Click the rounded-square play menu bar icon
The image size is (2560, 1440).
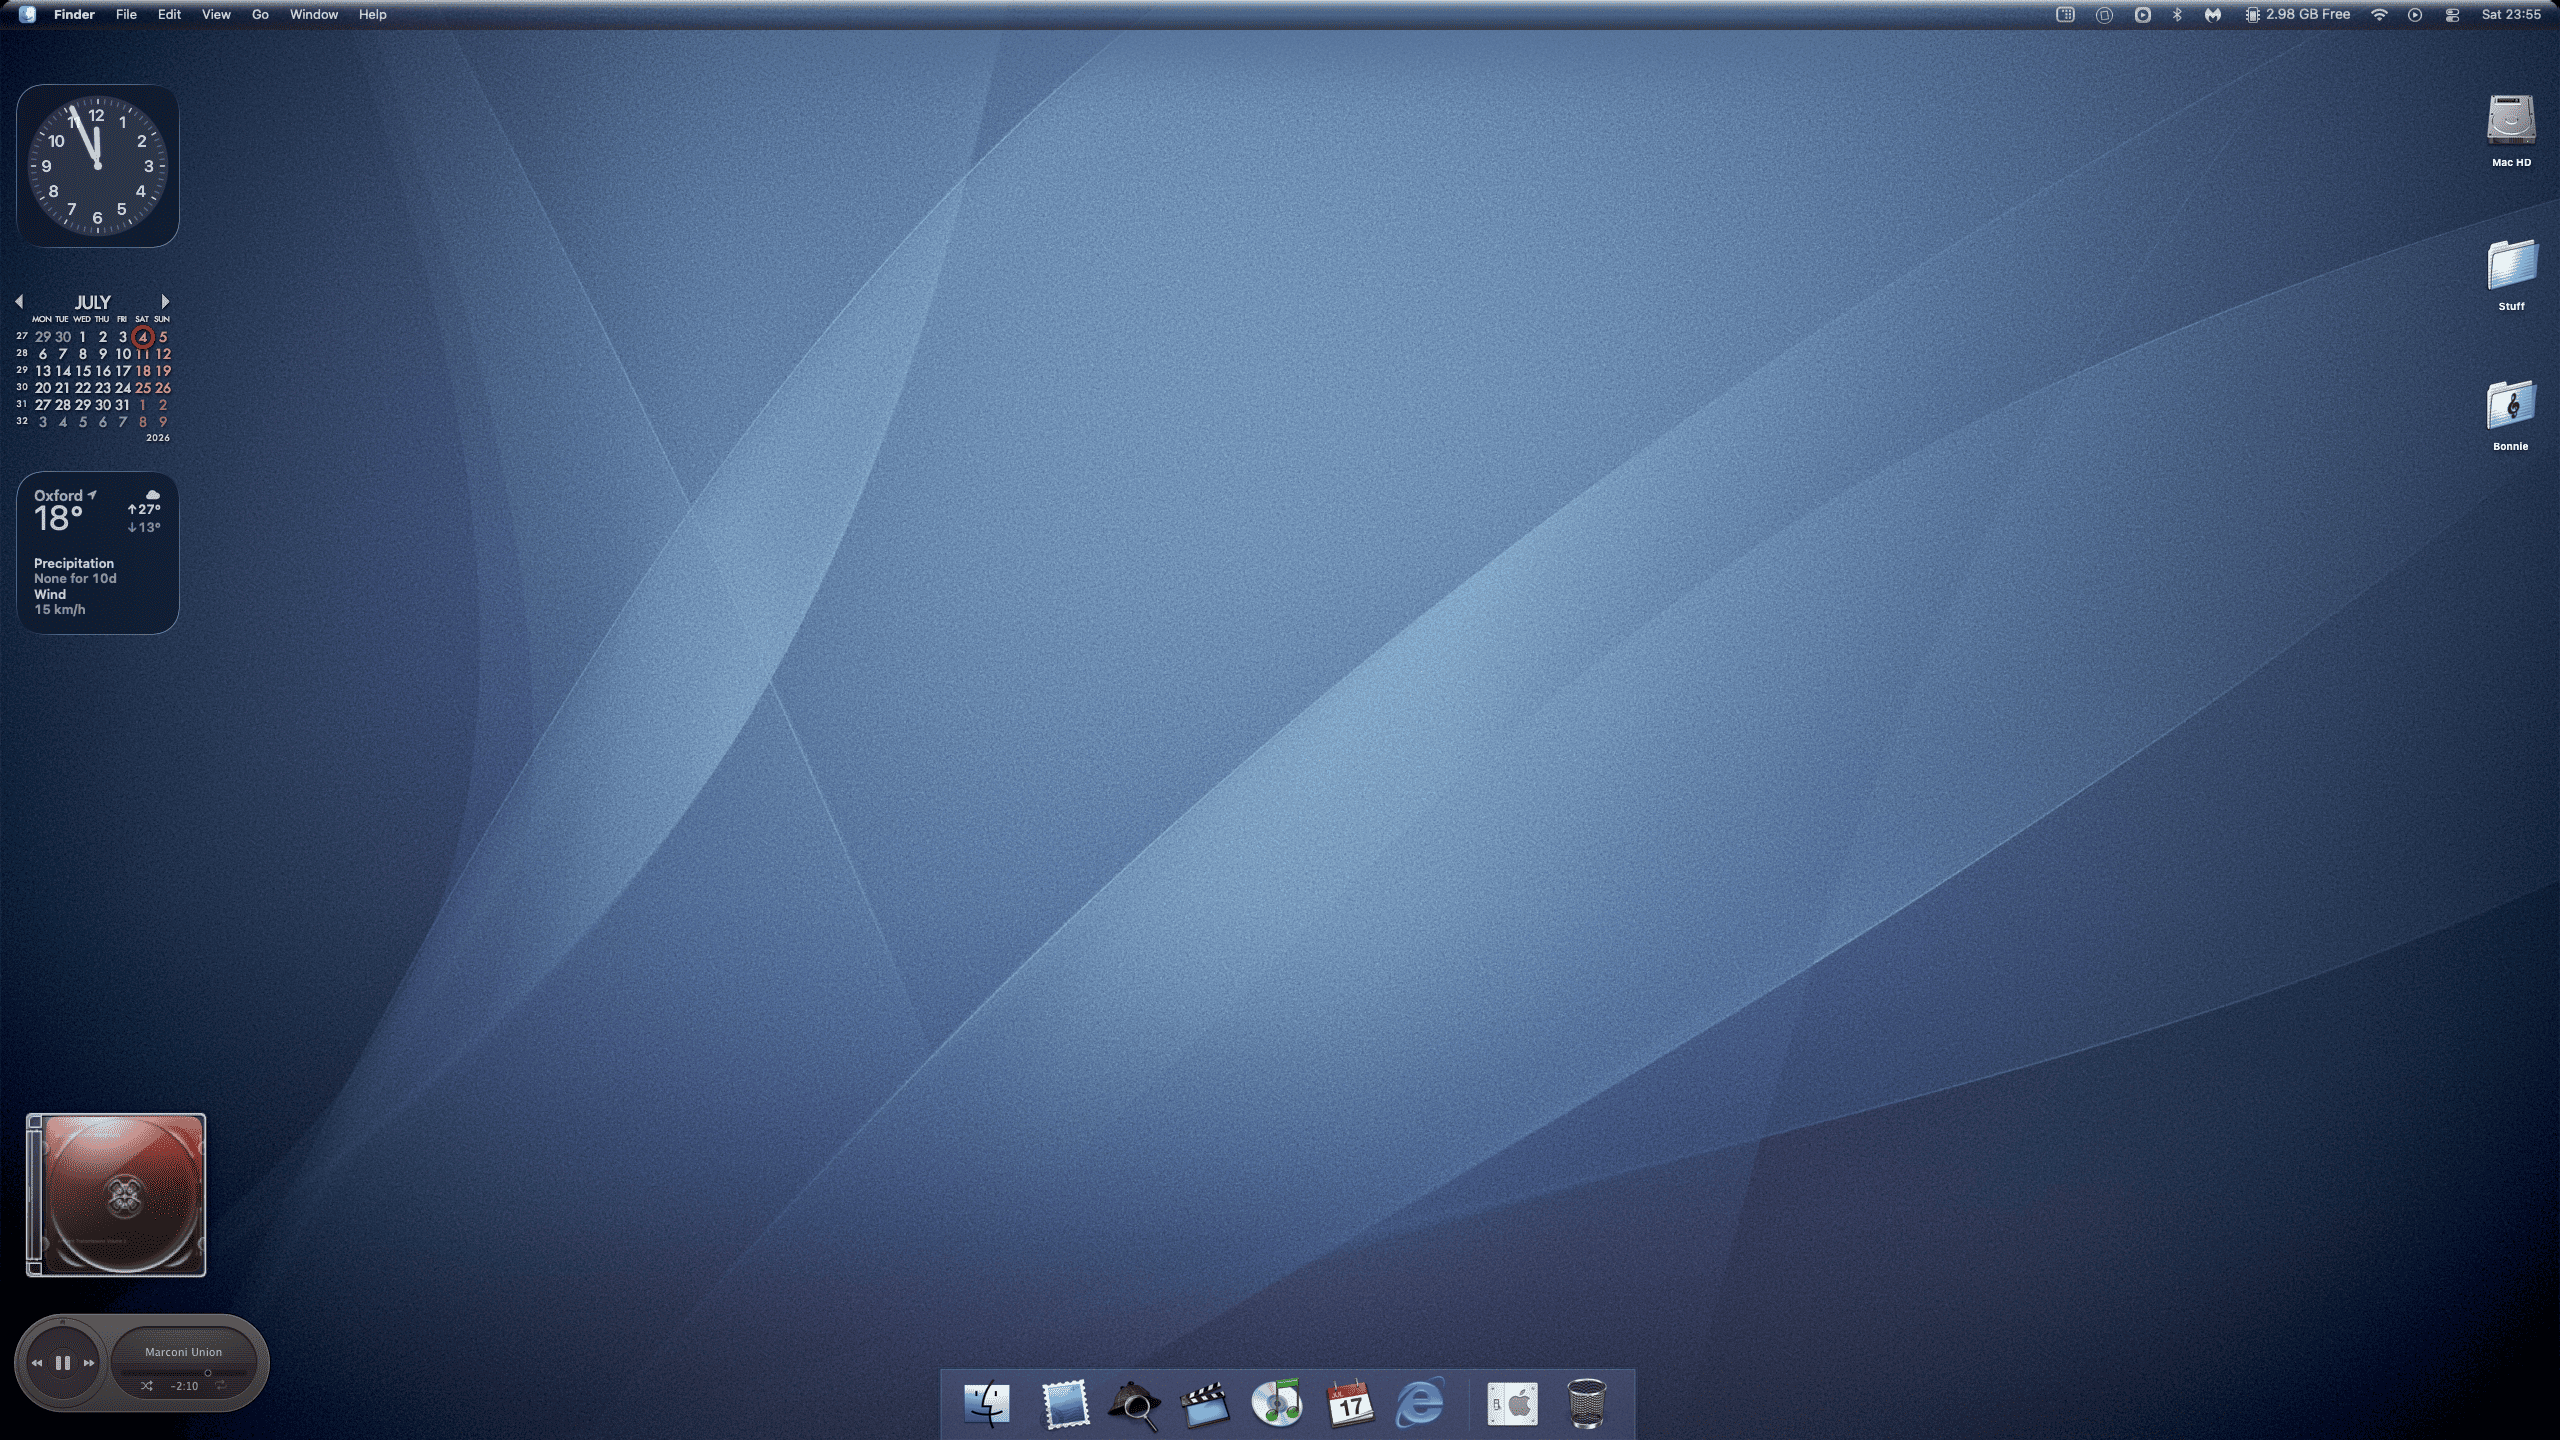point(2142,15)
